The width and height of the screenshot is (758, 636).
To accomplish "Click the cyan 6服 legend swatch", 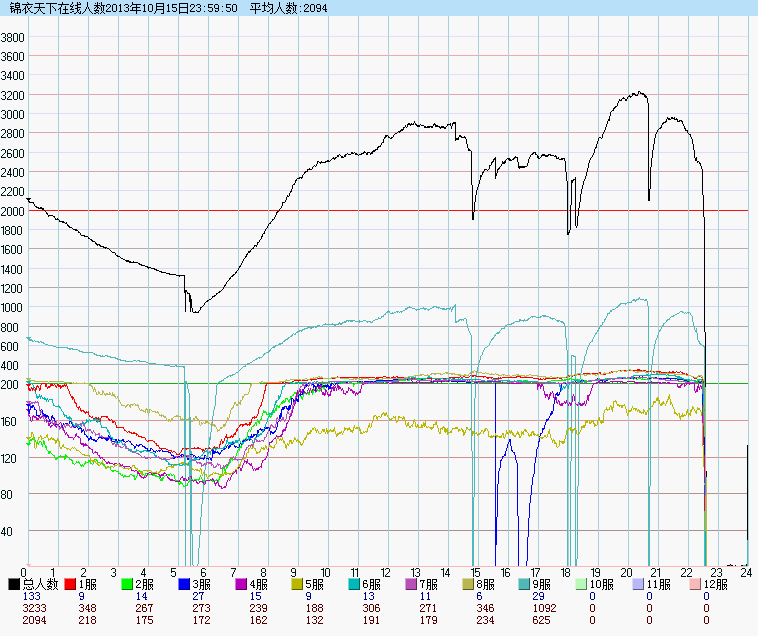I will click(355, 584).
